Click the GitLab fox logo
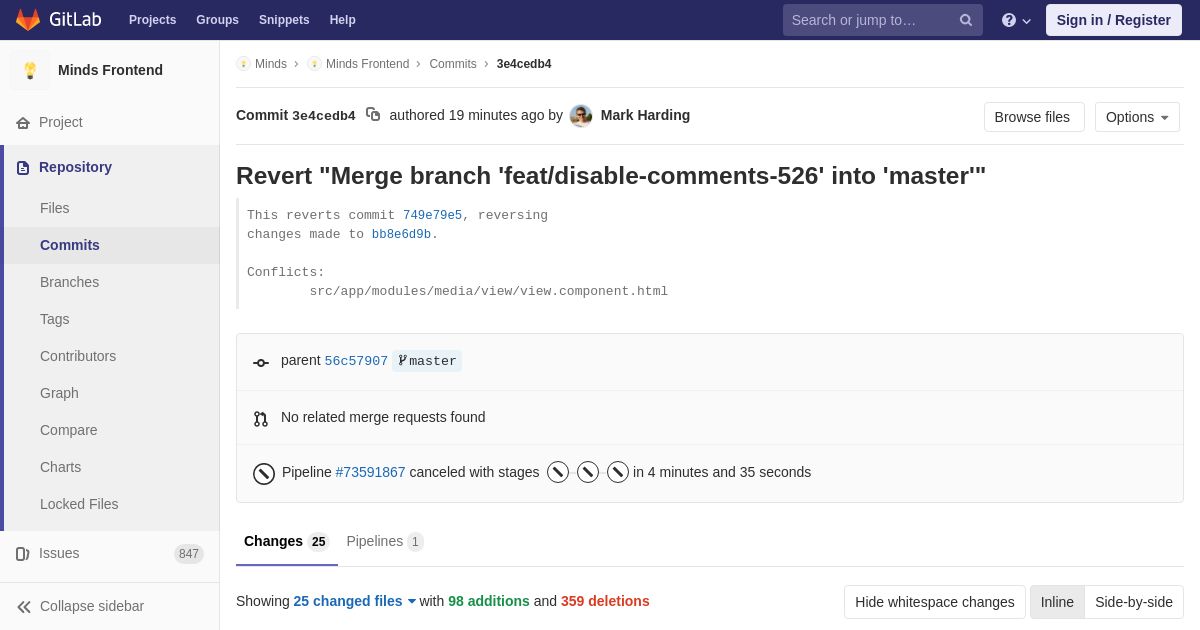 28,20
